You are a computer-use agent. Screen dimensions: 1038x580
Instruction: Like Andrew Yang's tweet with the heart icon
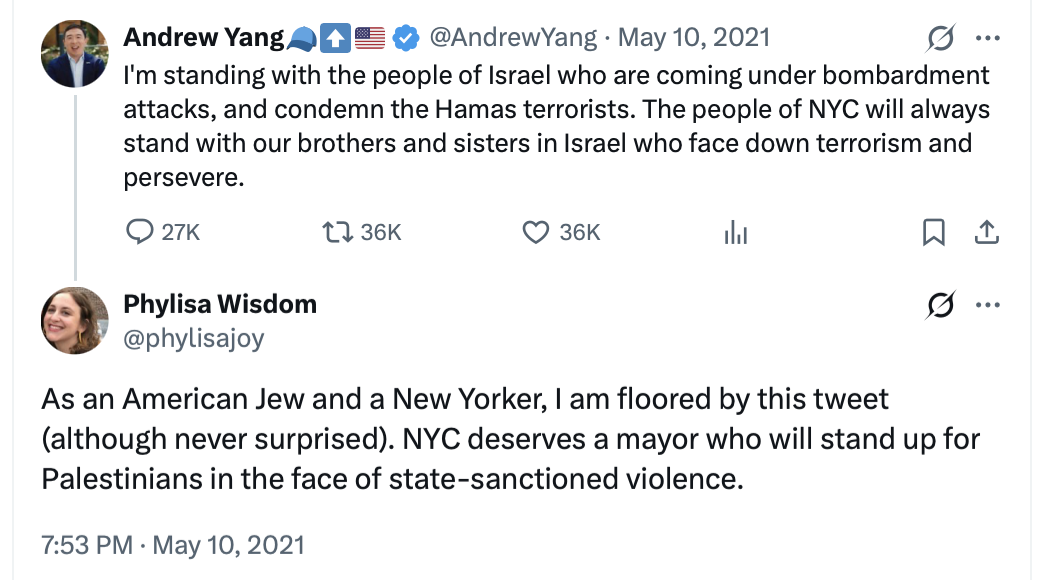pos(537,232)
